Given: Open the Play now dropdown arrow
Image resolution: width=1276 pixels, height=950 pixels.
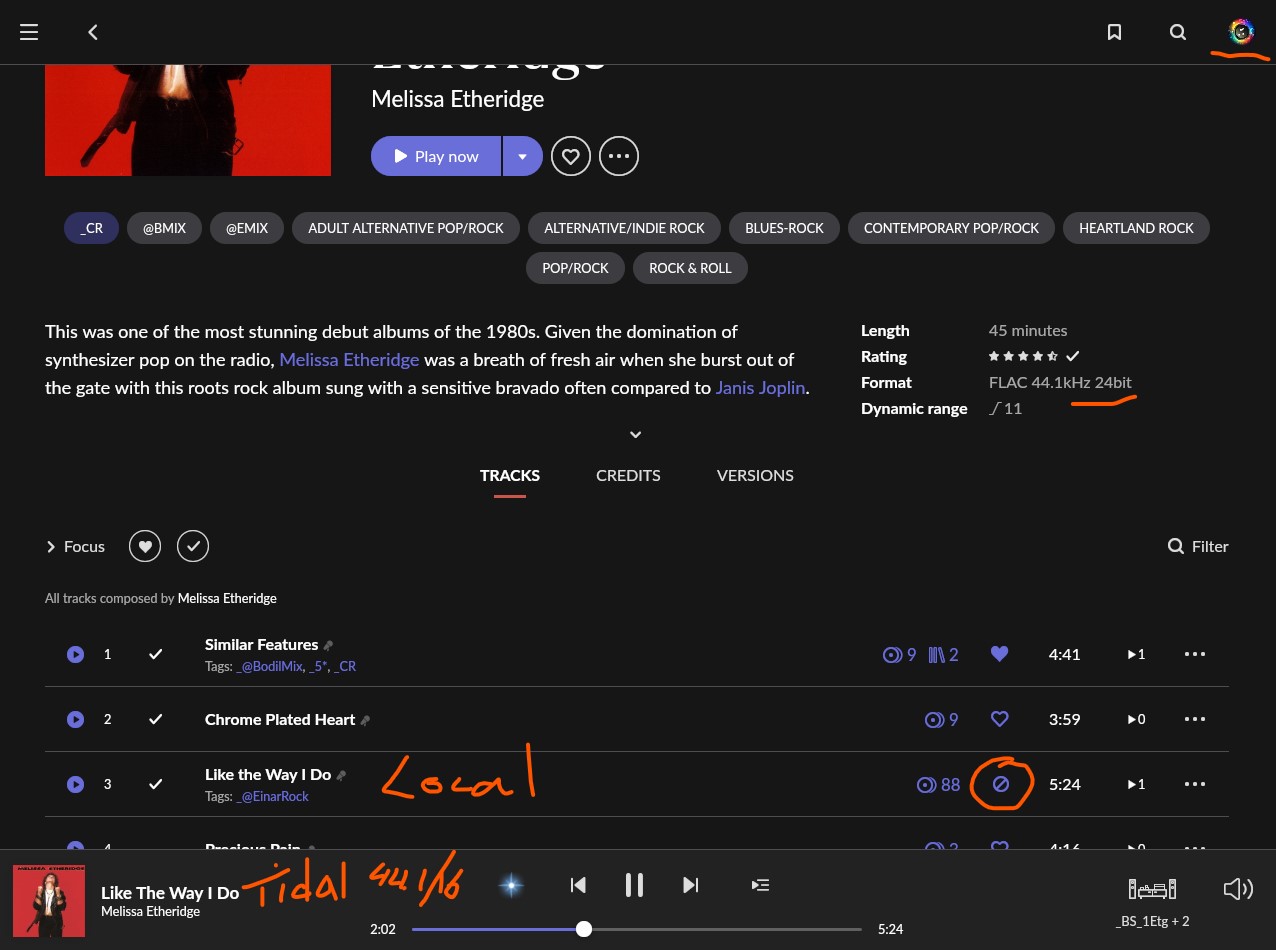Looking at the screenshot, I should pos(522,156).
